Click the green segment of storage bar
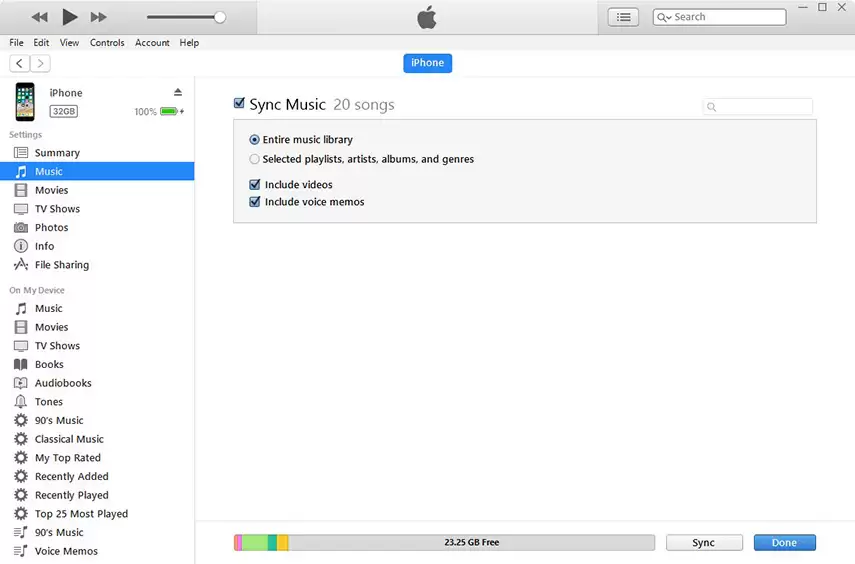The height and width of the screenshot is (564, 855). pyautogui.click(x=255, y=542)
